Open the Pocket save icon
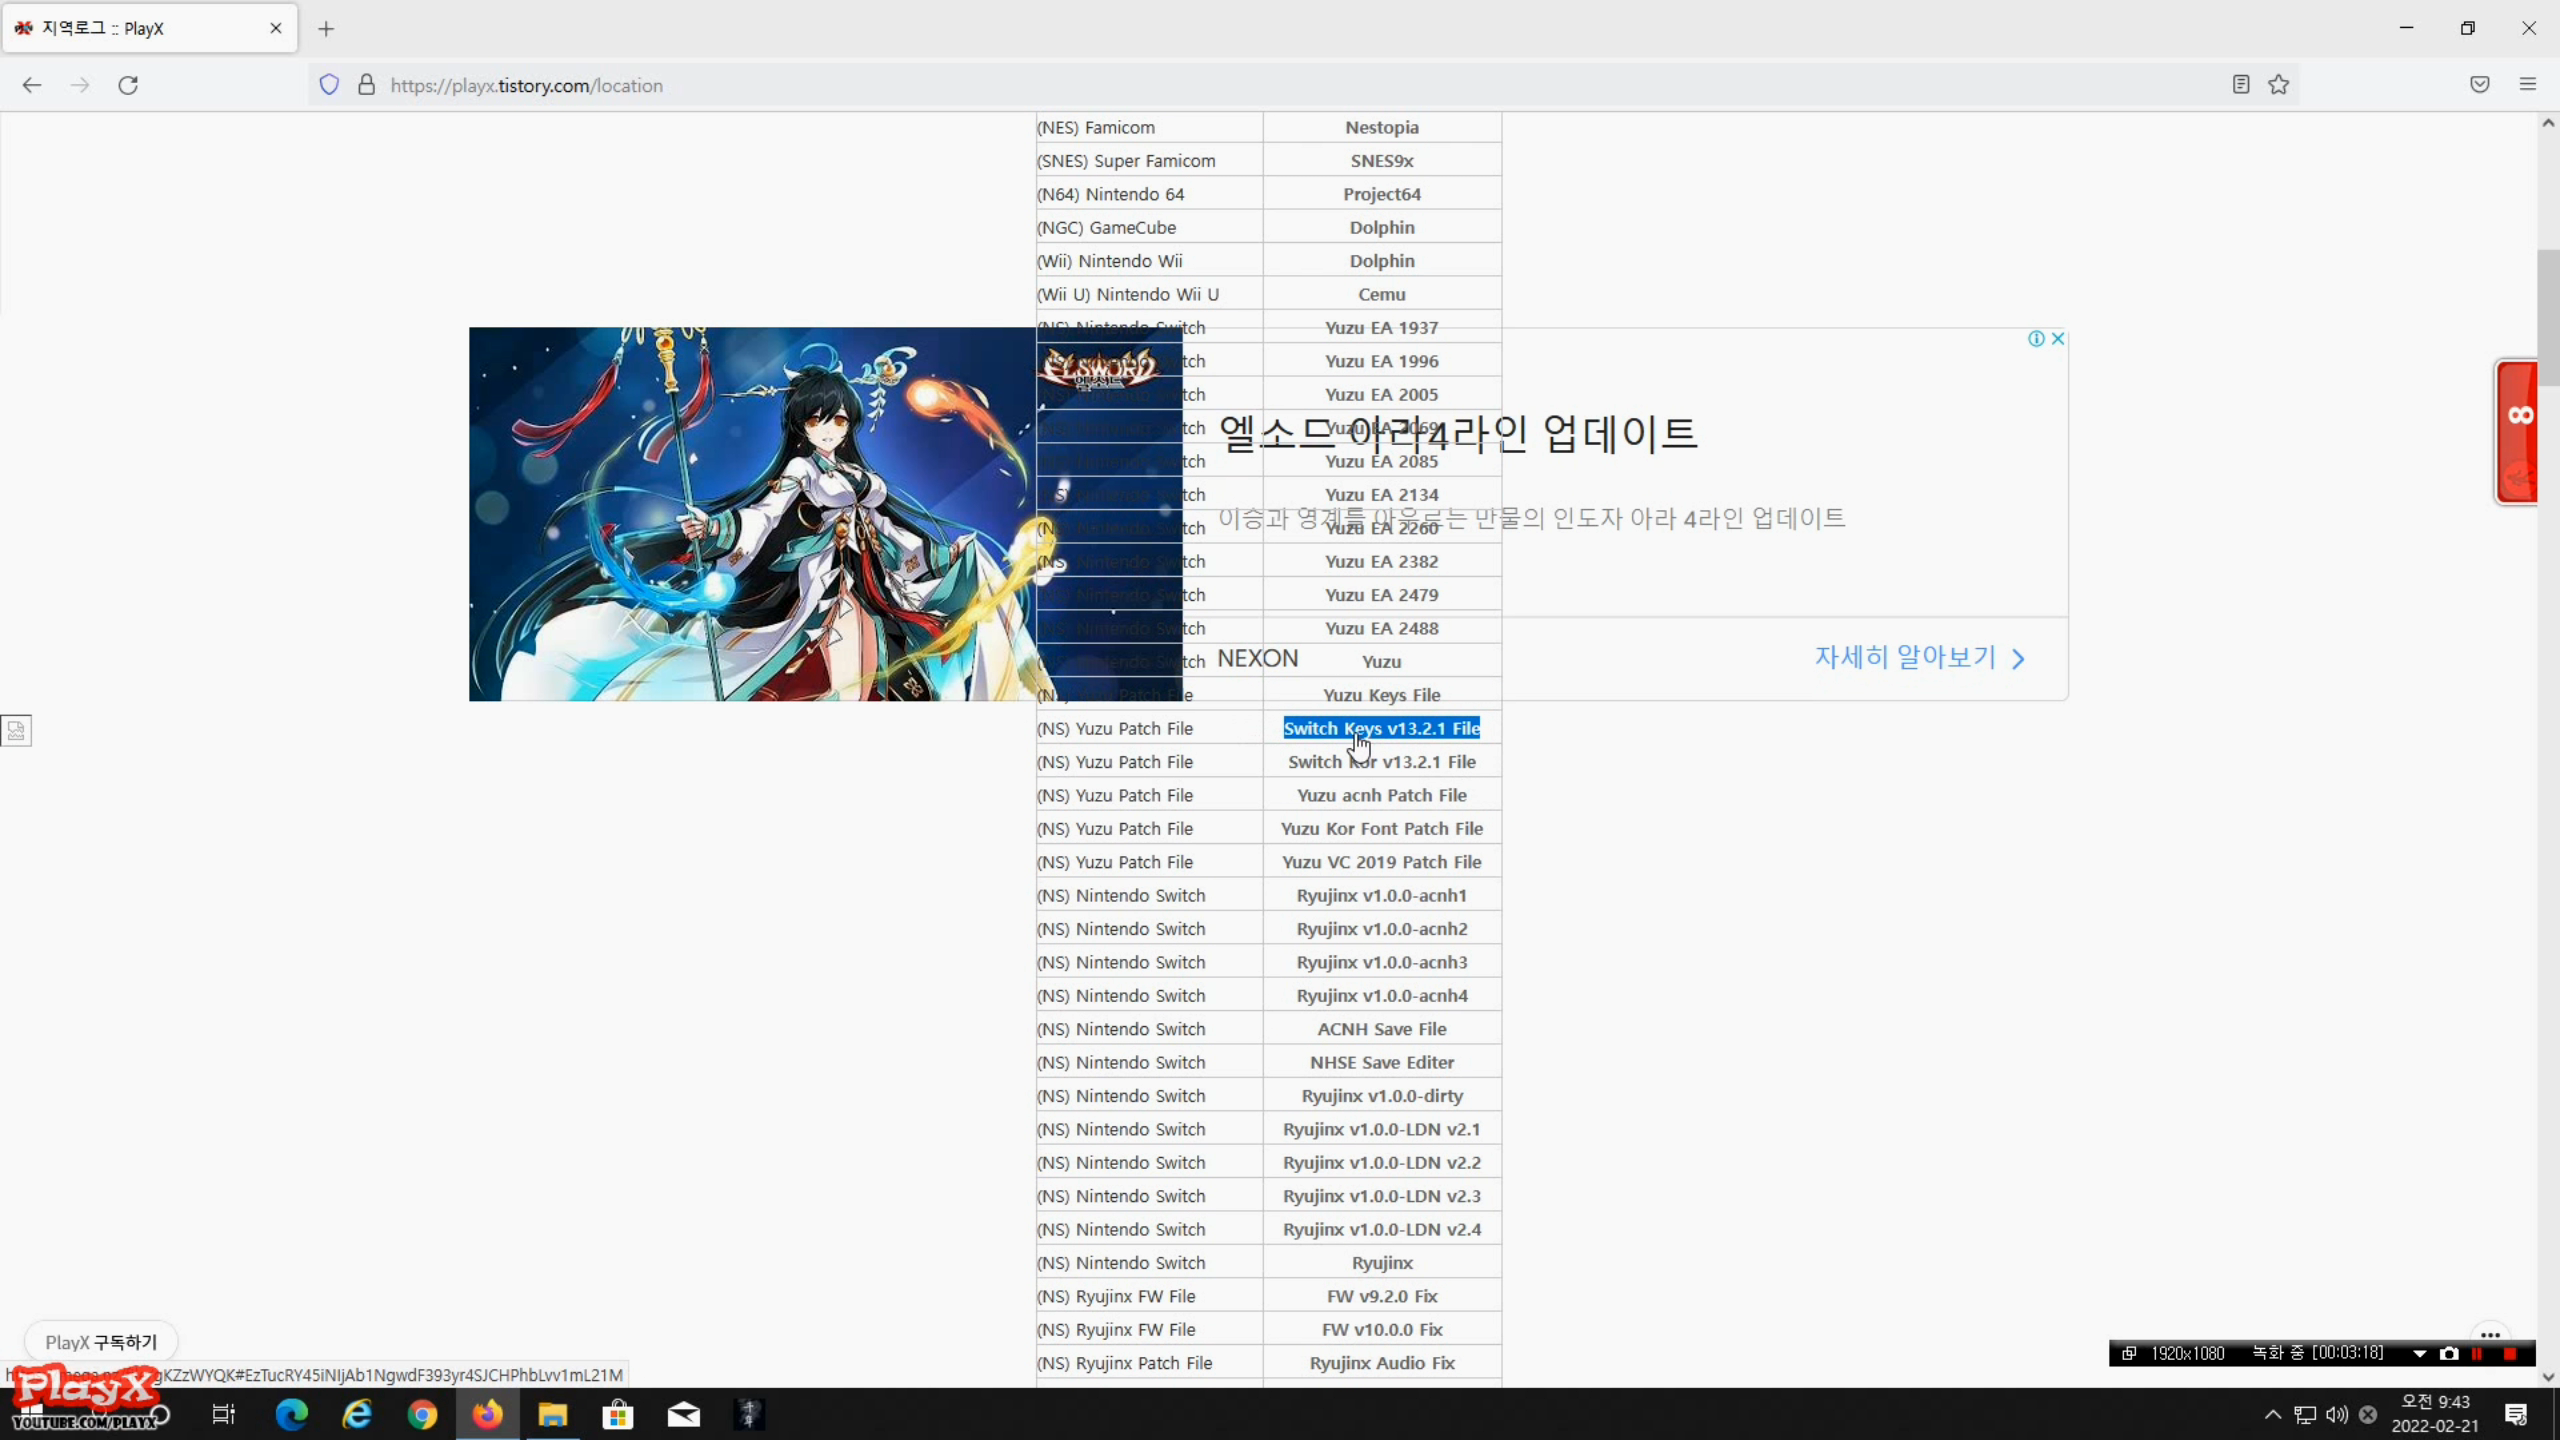 [x=2480, y=85]
